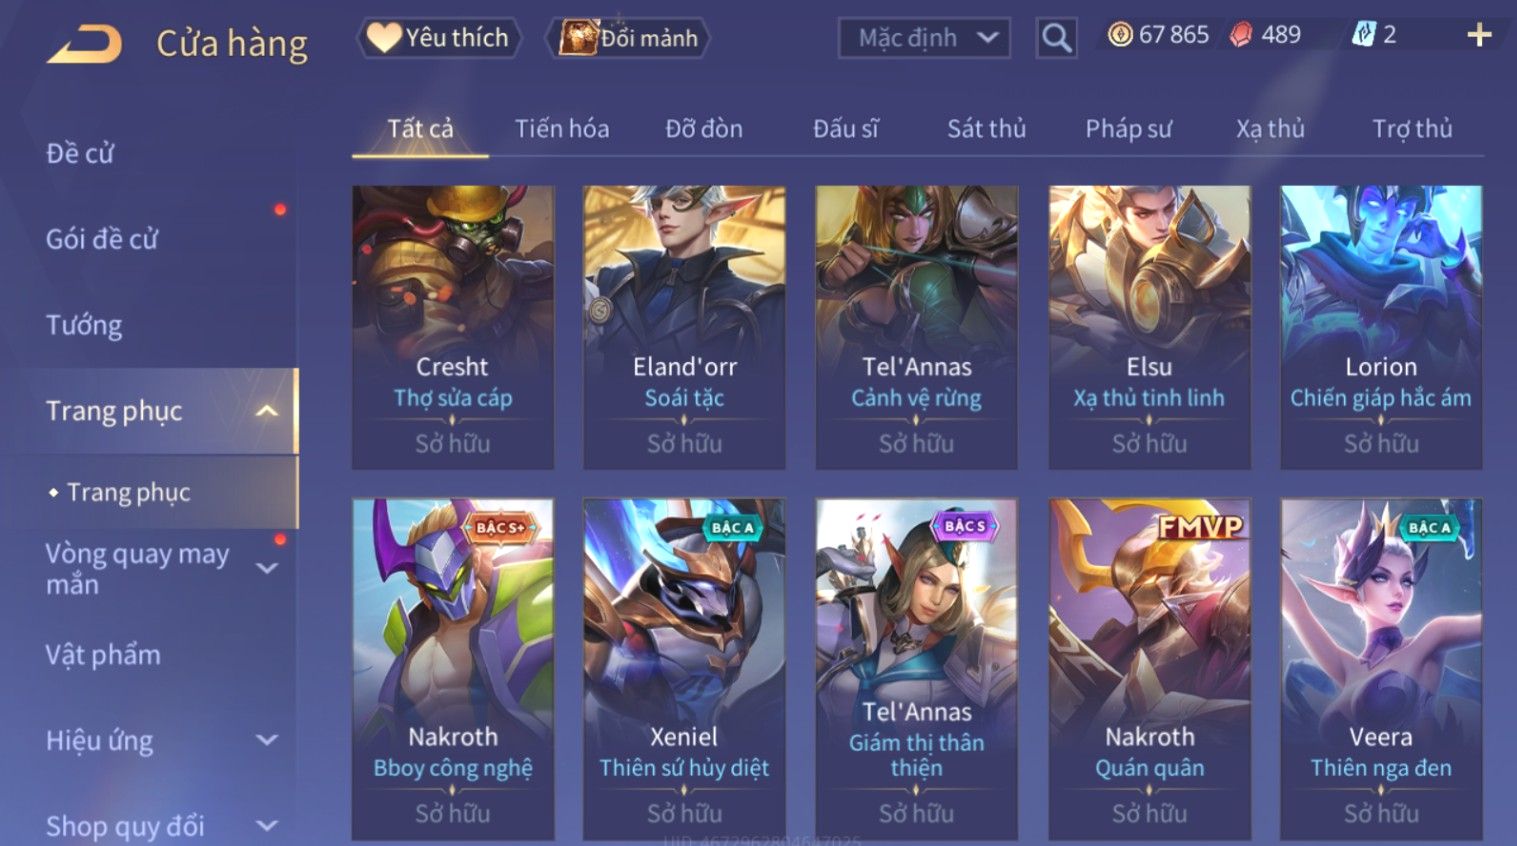Tap the red ruby currency icon
This screenshot has height=846, width=1517.
coord(1241,35)
